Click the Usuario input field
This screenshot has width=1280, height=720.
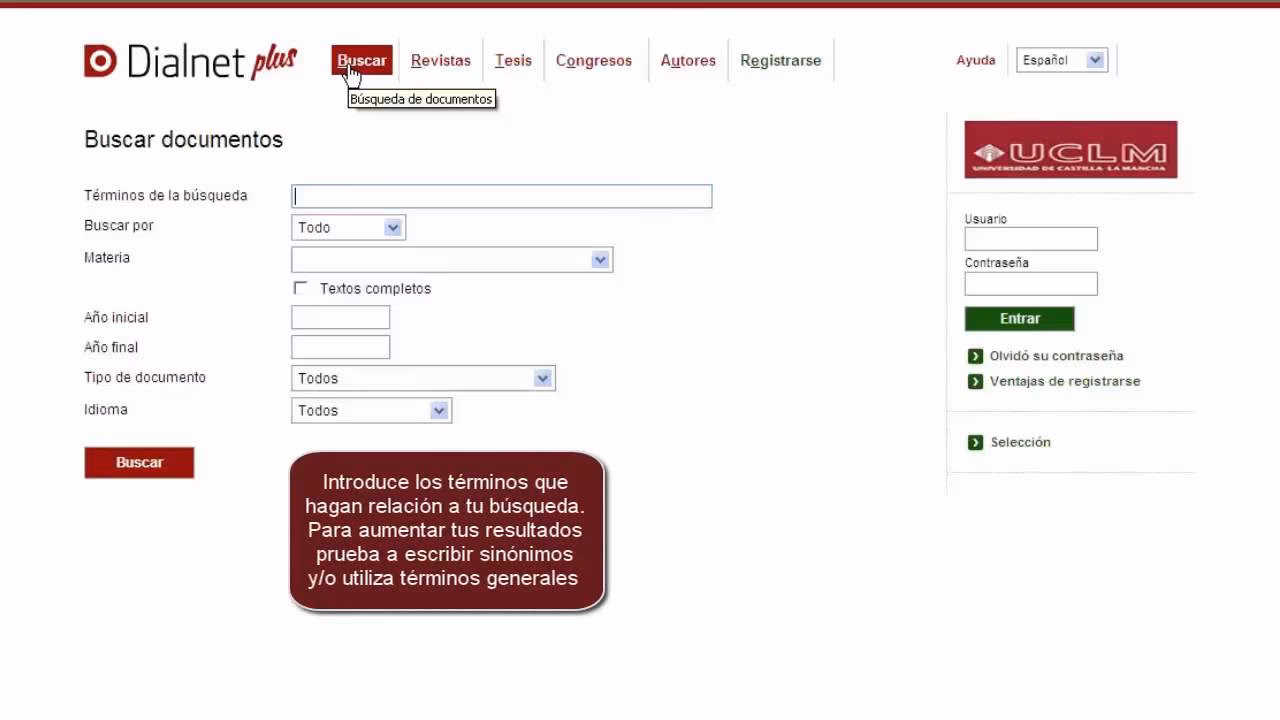(x=1031, y=239)
